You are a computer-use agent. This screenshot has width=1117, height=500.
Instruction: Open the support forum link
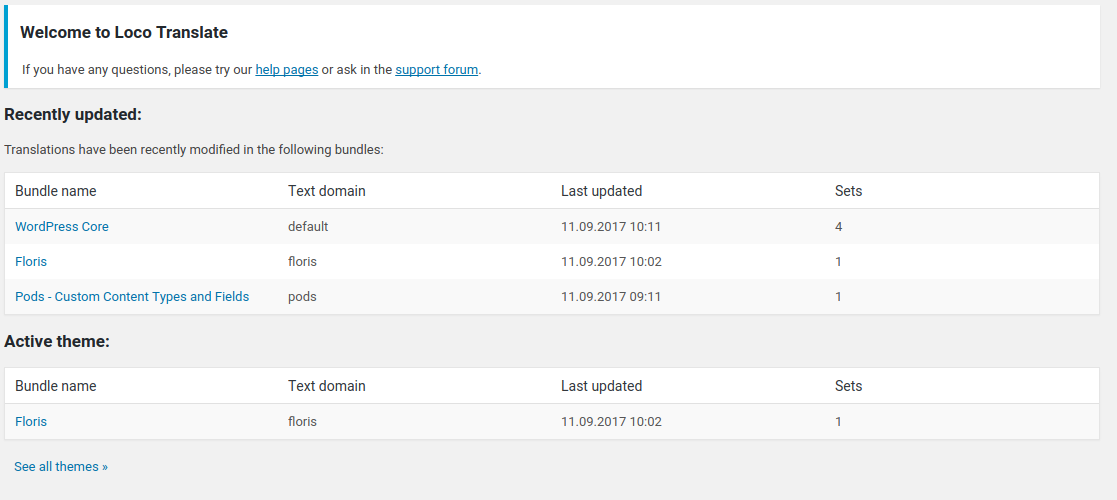click(437, 70)
